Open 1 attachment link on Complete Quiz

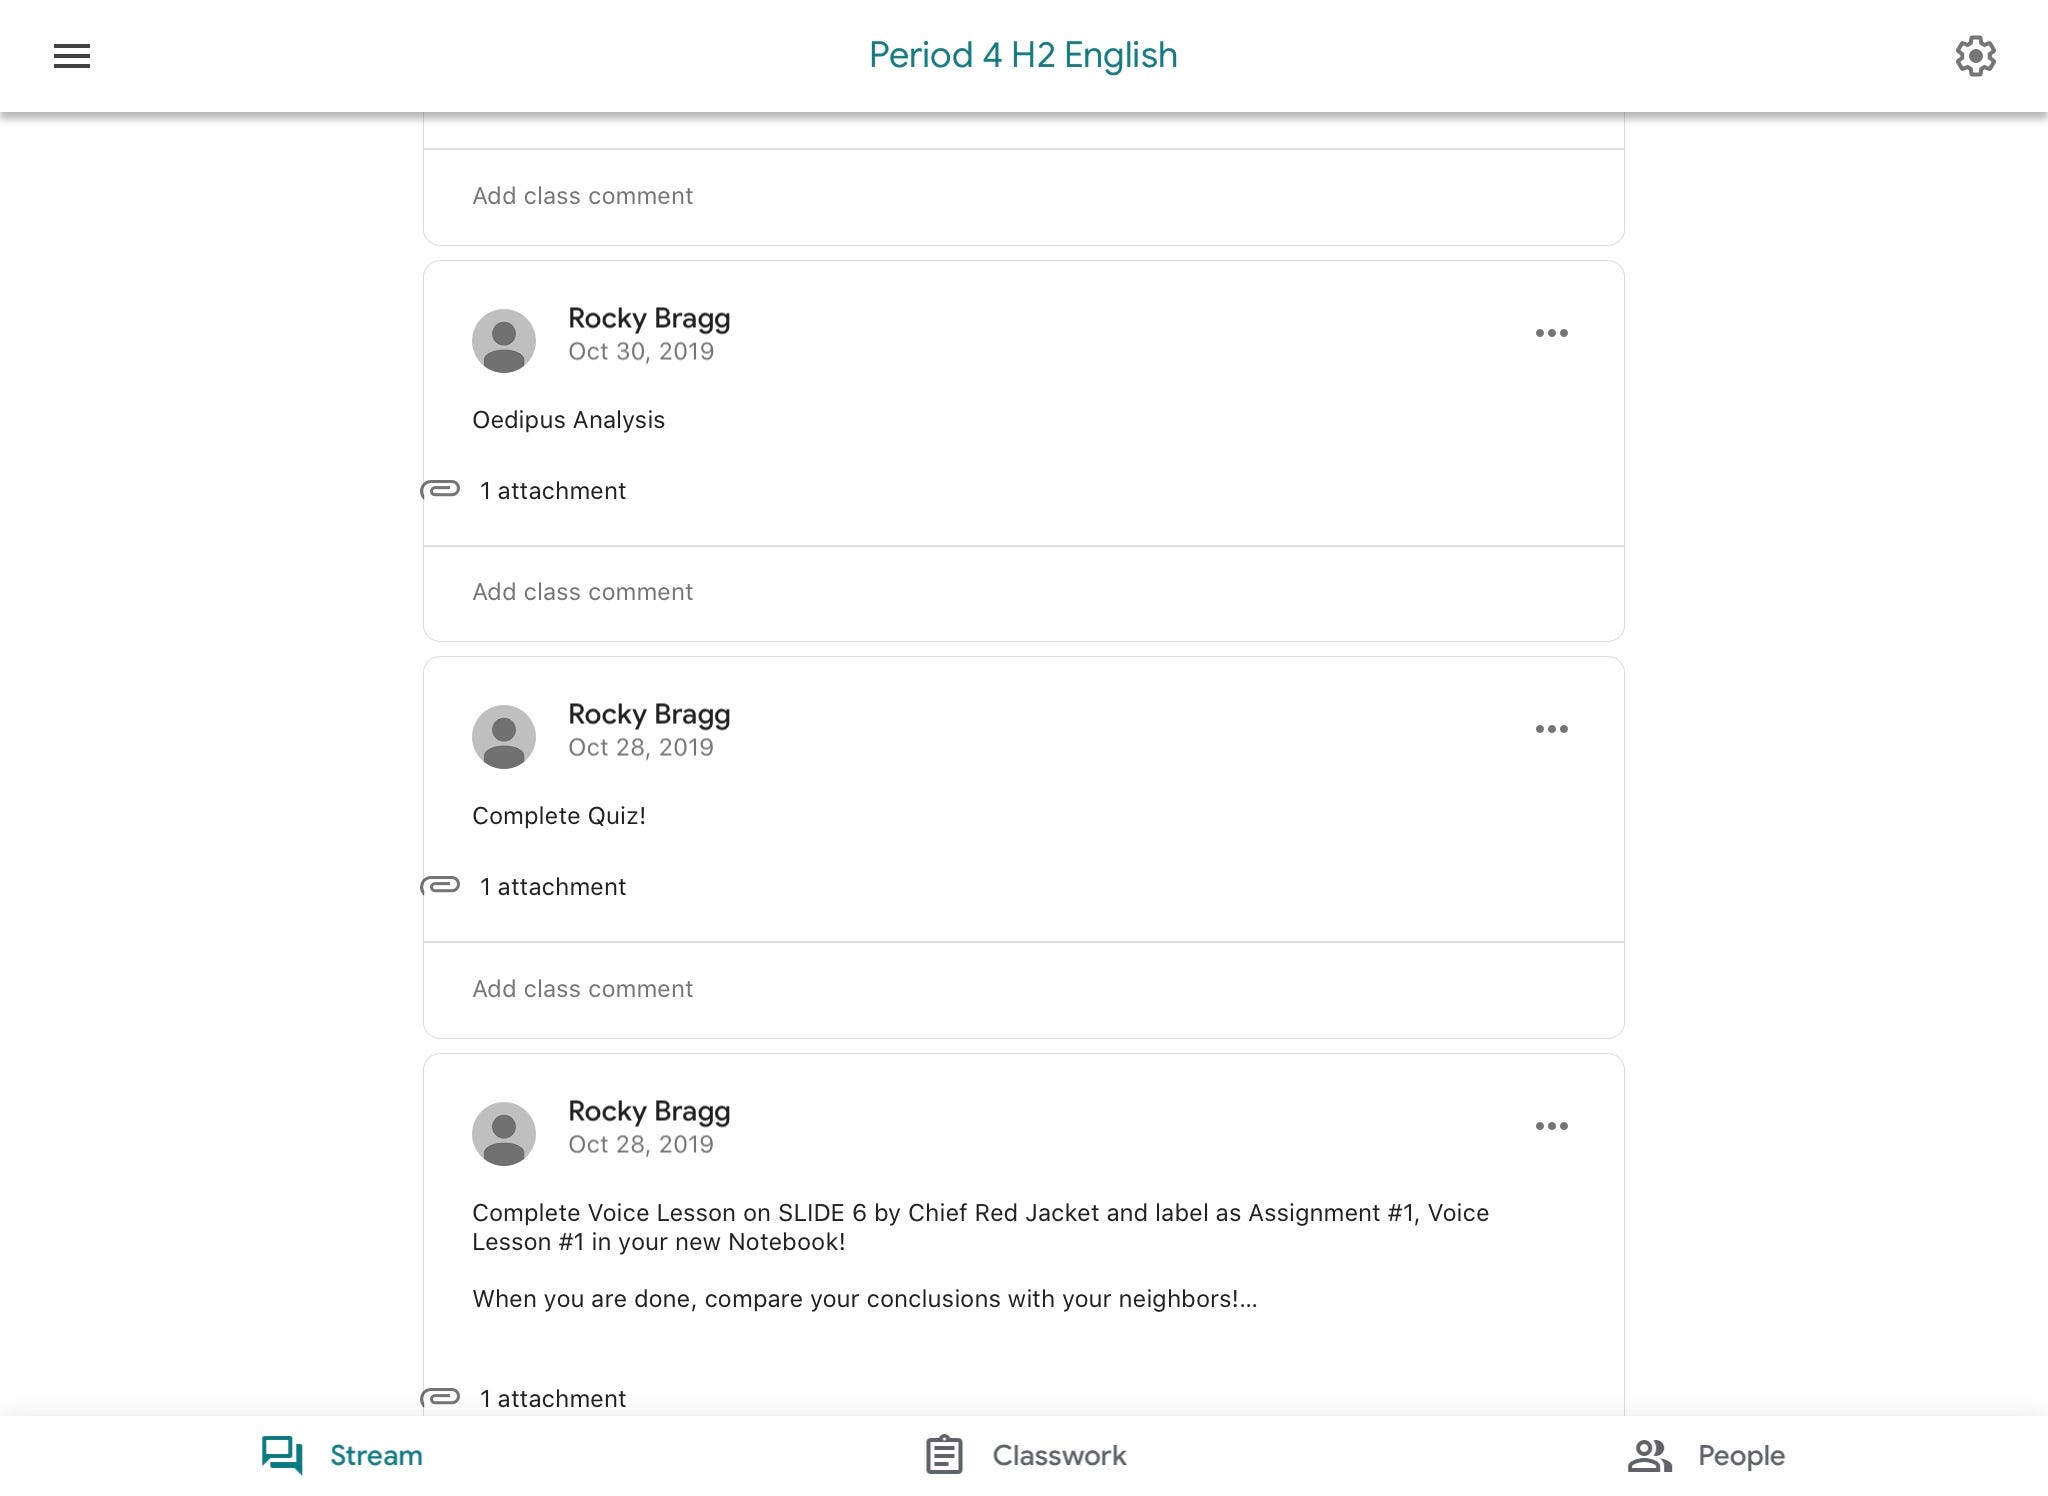pyautogui.click(x=553, y=887)
